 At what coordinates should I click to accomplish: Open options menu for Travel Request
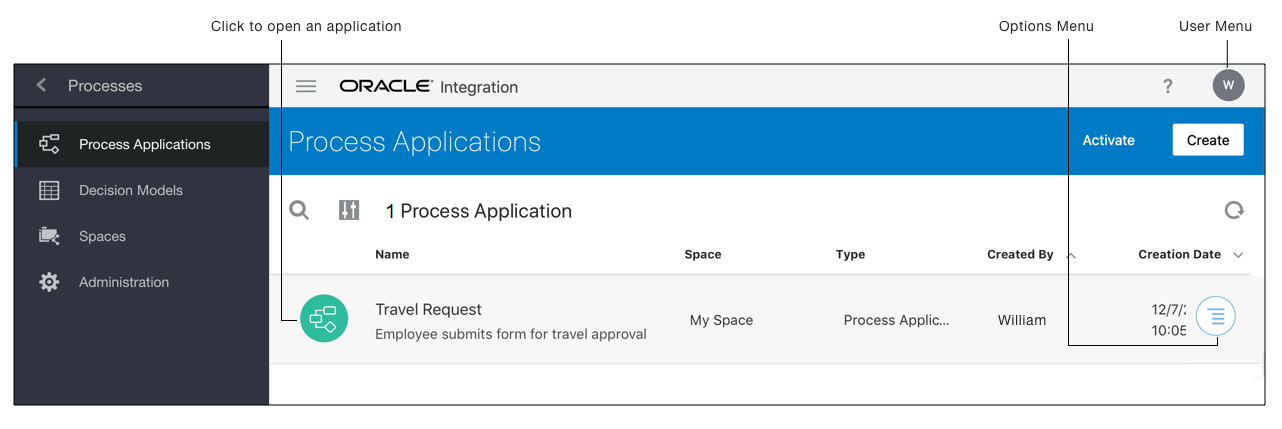coord(1216,317)
